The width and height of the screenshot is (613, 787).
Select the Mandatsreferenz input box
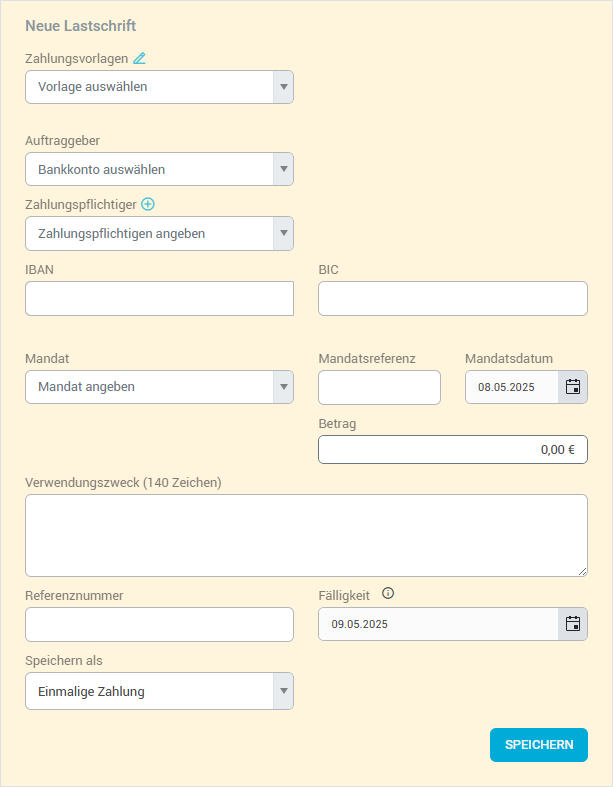click(x=379, y=387)
